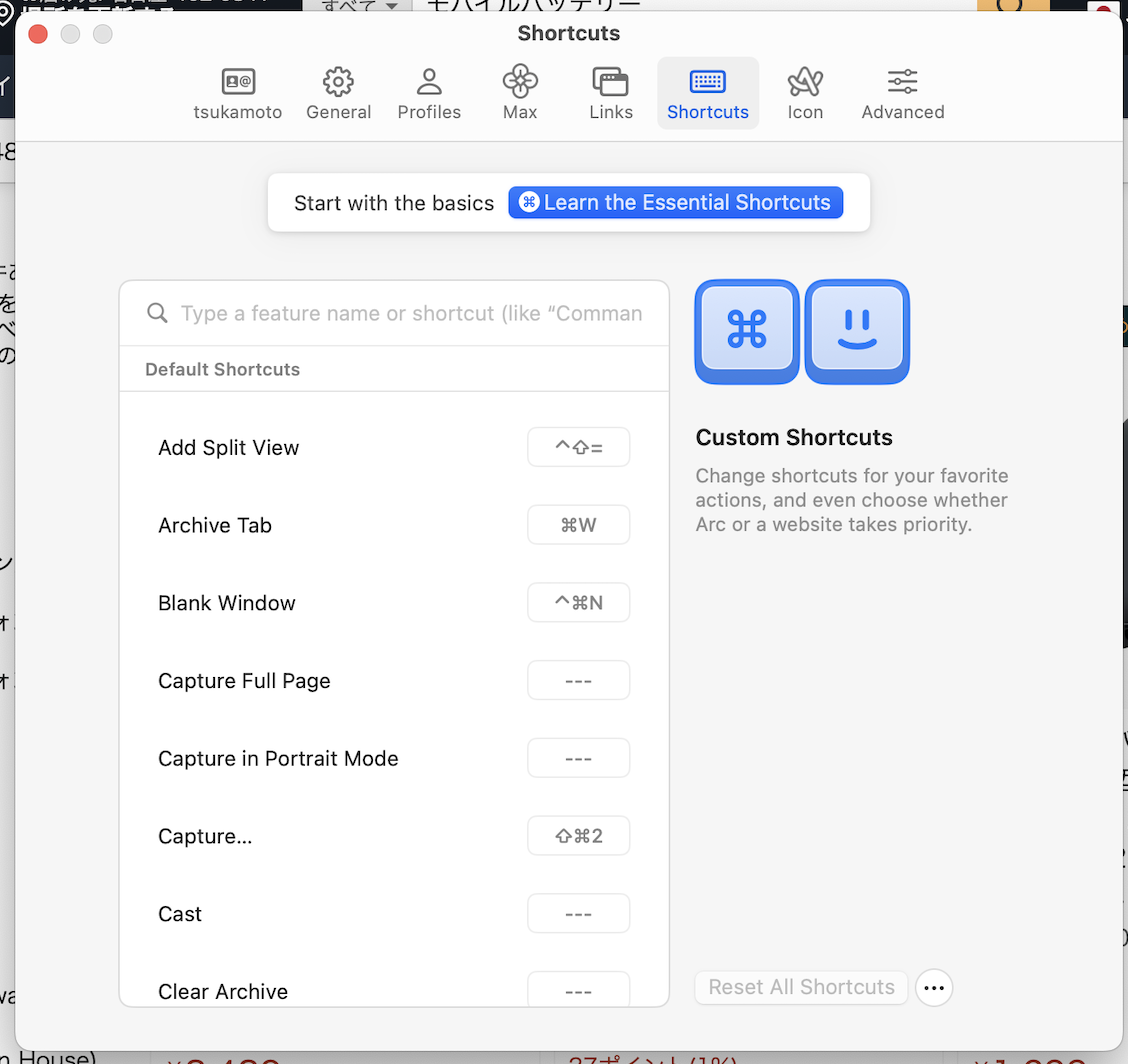Set a shortcut for Capture Full Page
Screen dimensions: 1128x1064
point(578,681)
